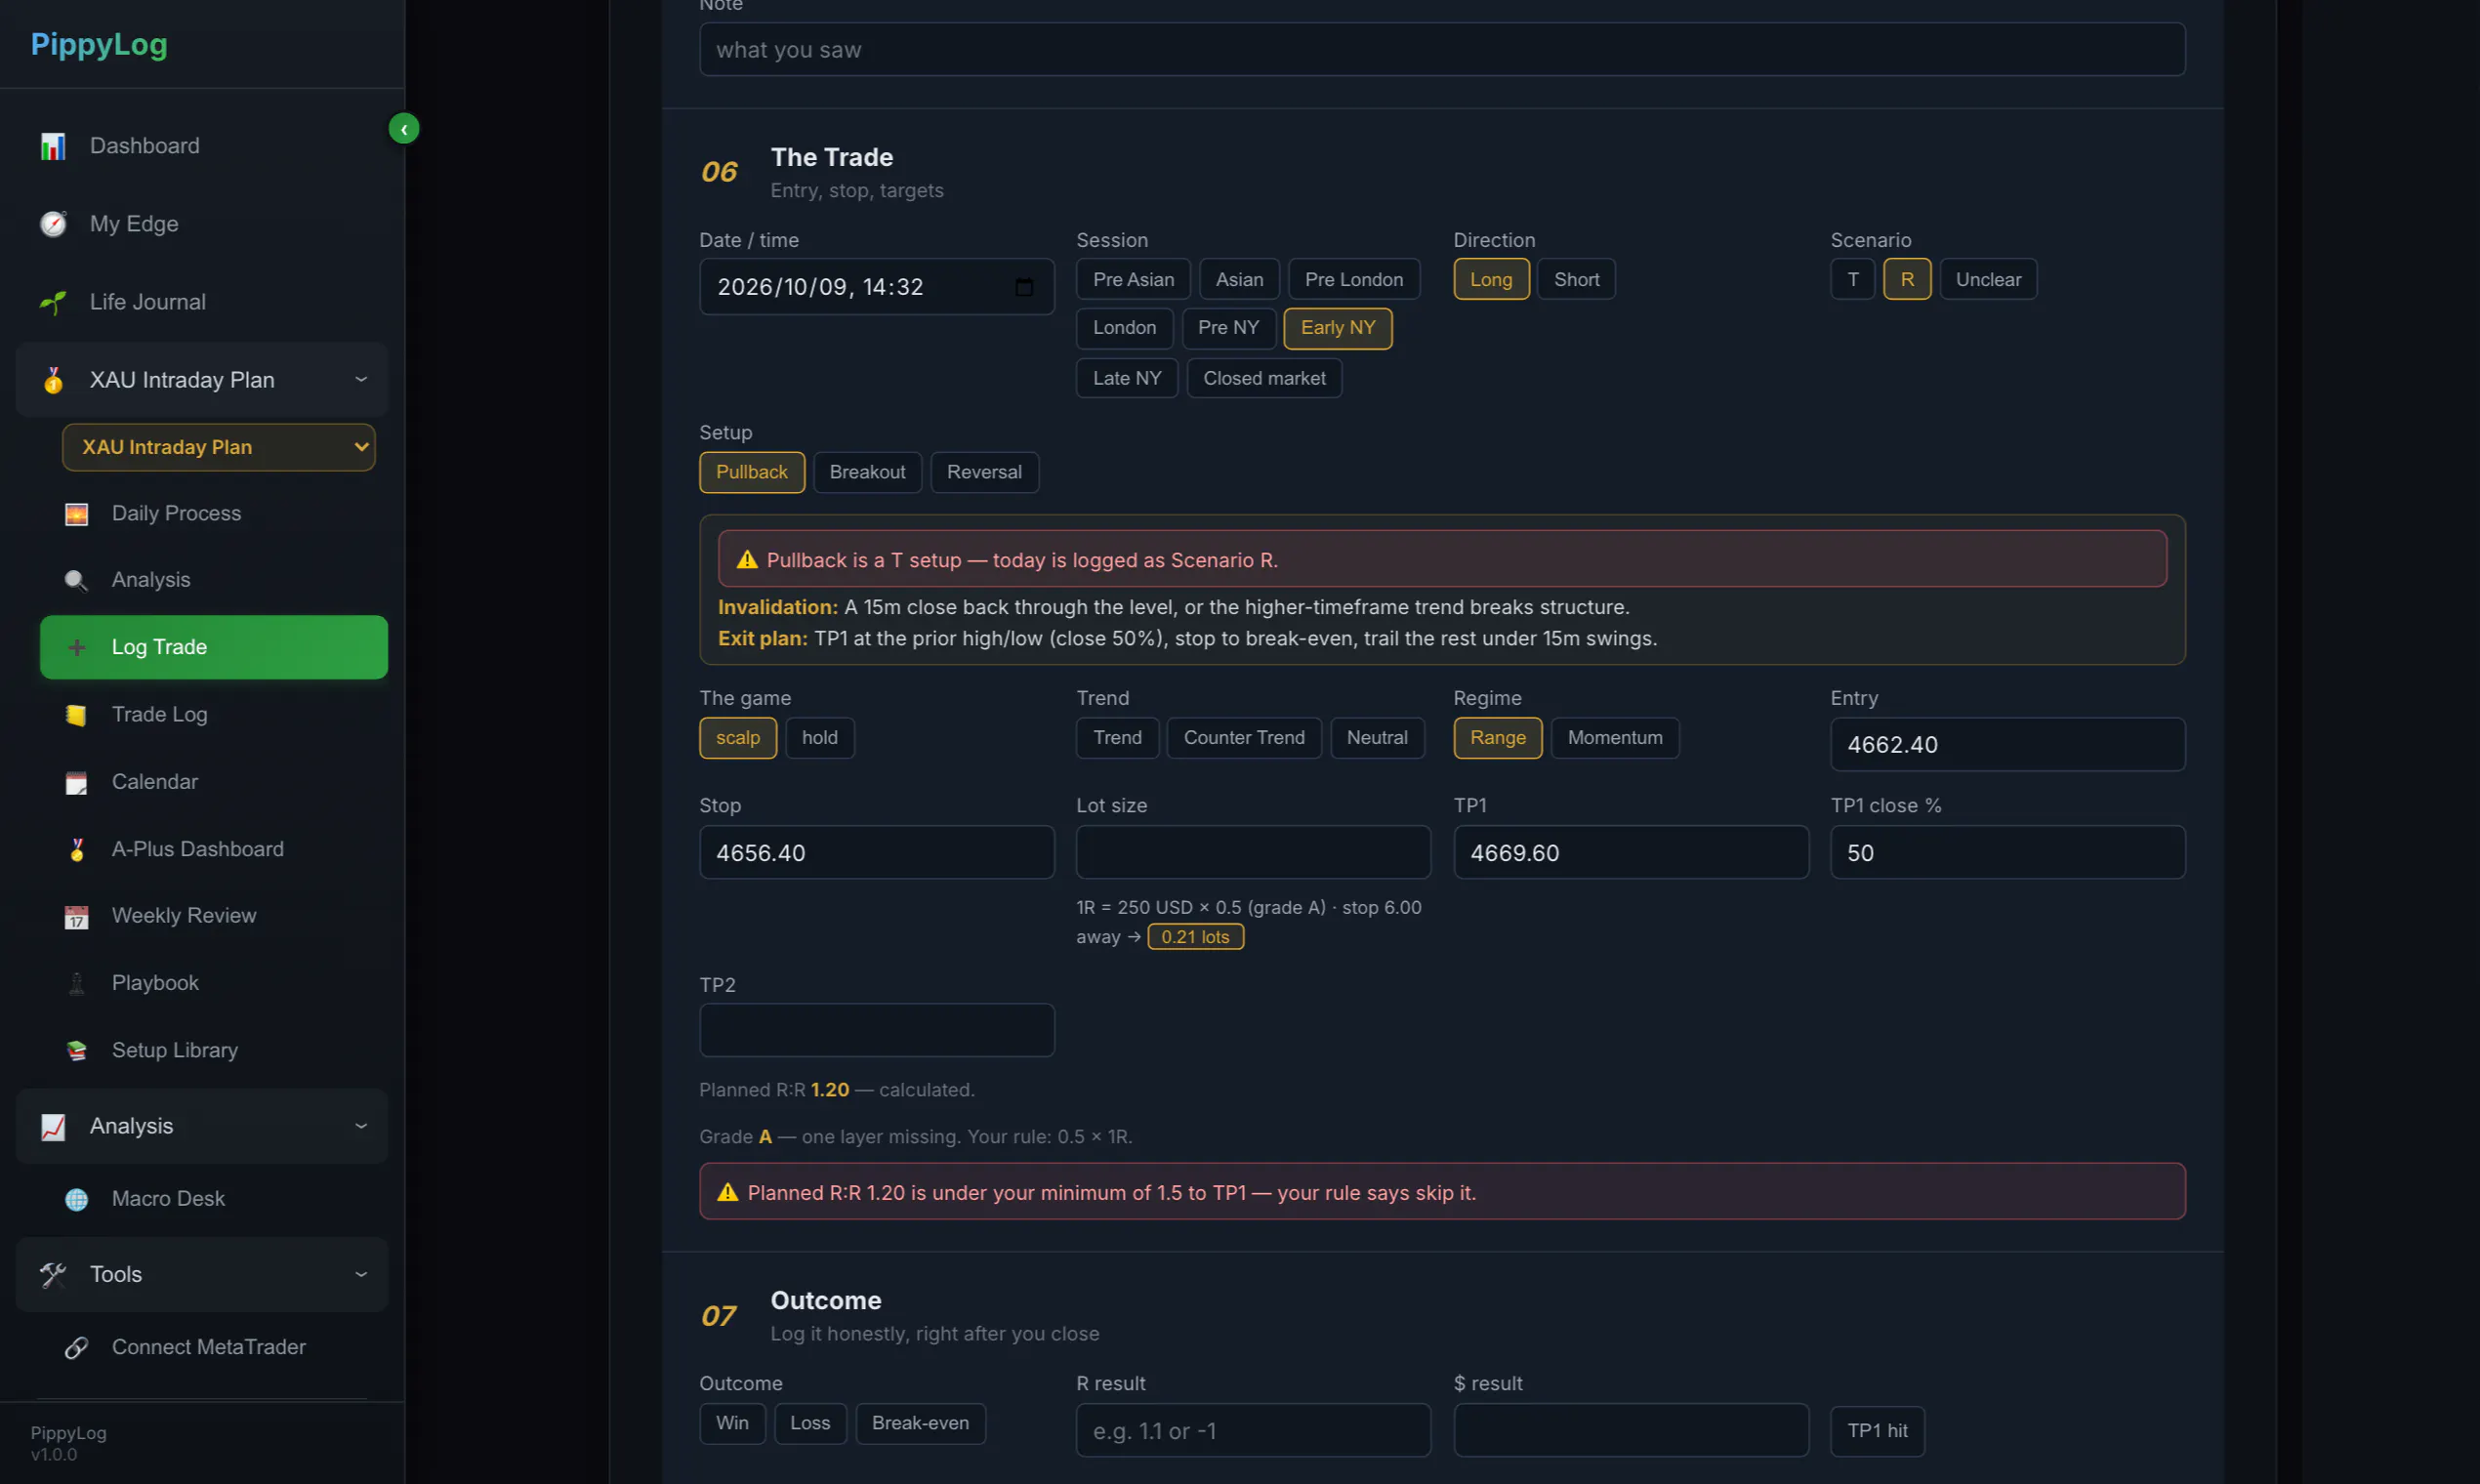This screenshot has height=1484, width=2480.
Task: Click the Trade Log notebook icon
Action: (76, 715)
